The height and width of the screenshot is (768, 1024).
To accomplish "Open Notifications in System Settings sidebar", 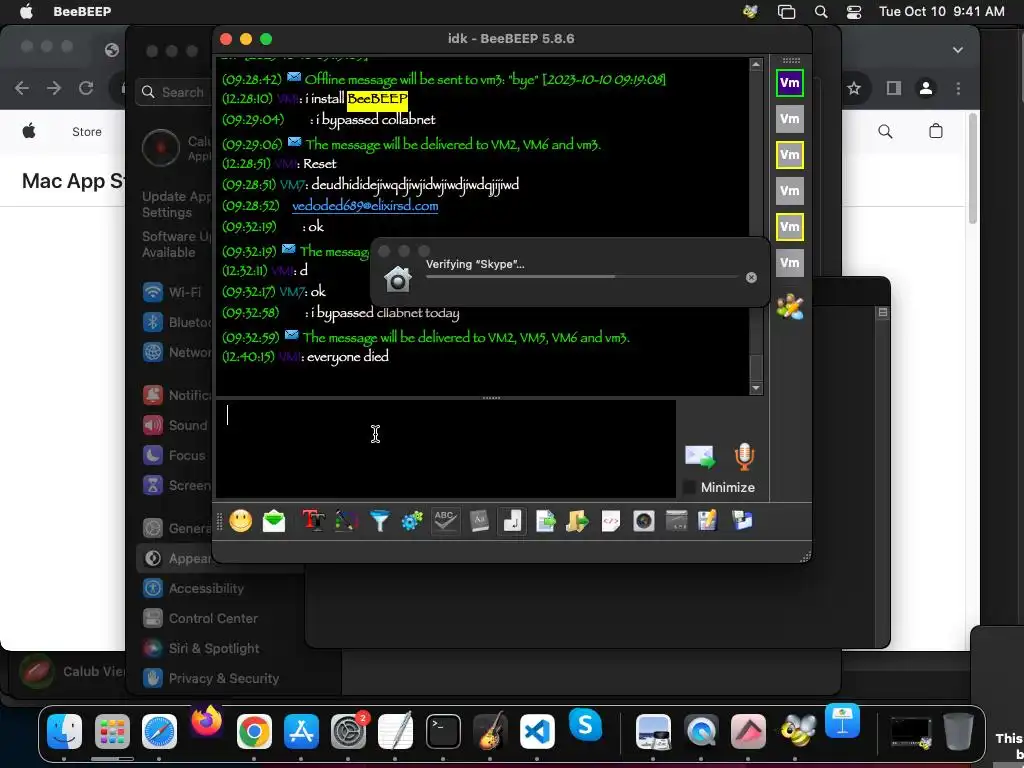I will tap(176, 395).
